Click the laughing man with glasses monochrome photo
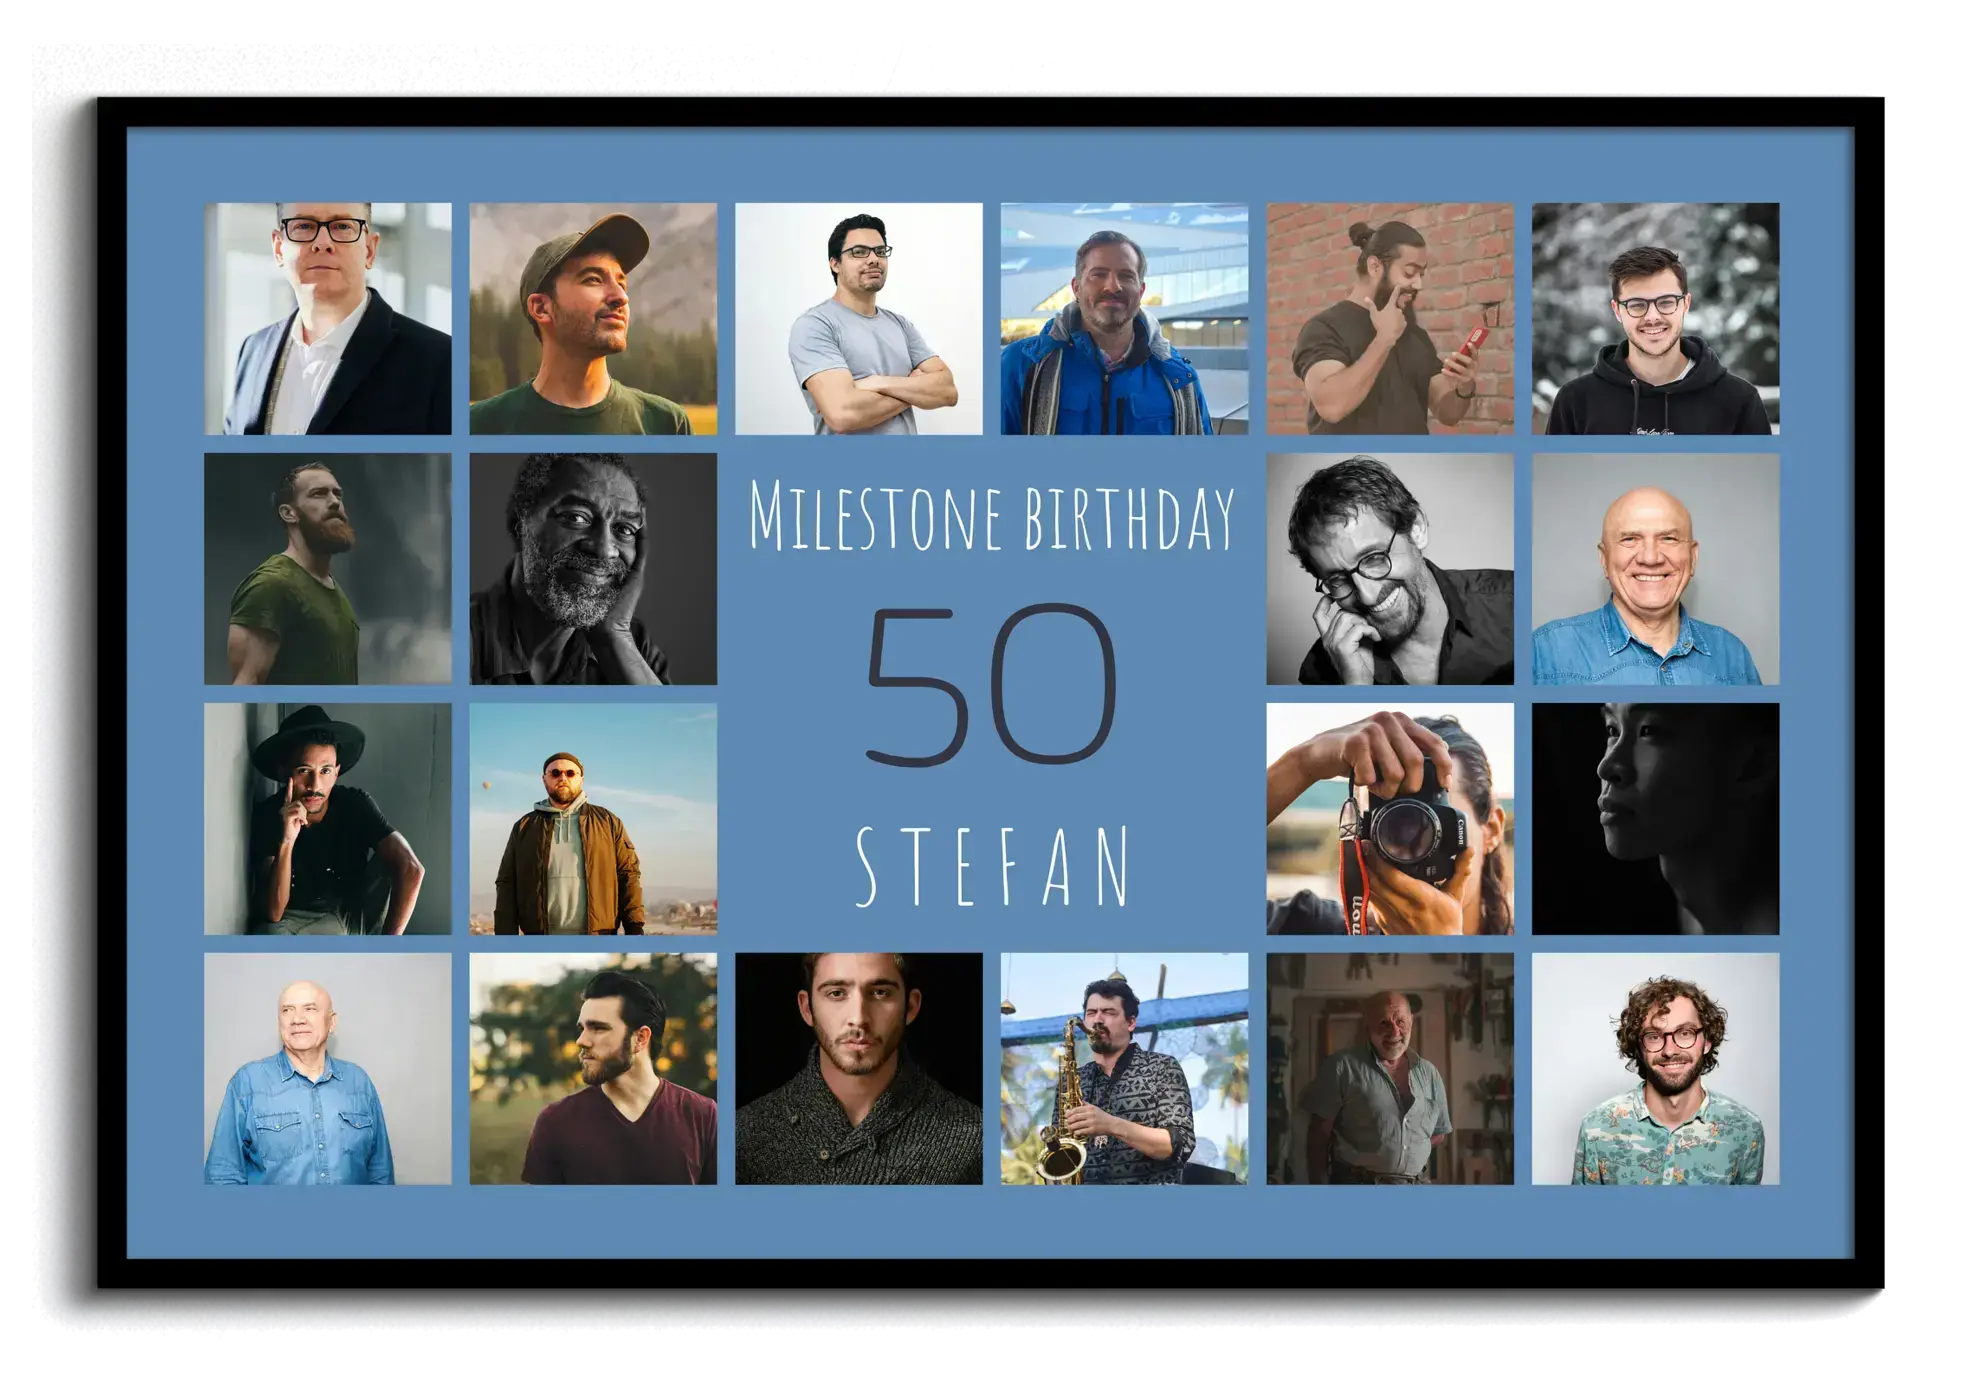The height and width of the screenshot is (1386, 1982). point(1389,568)
